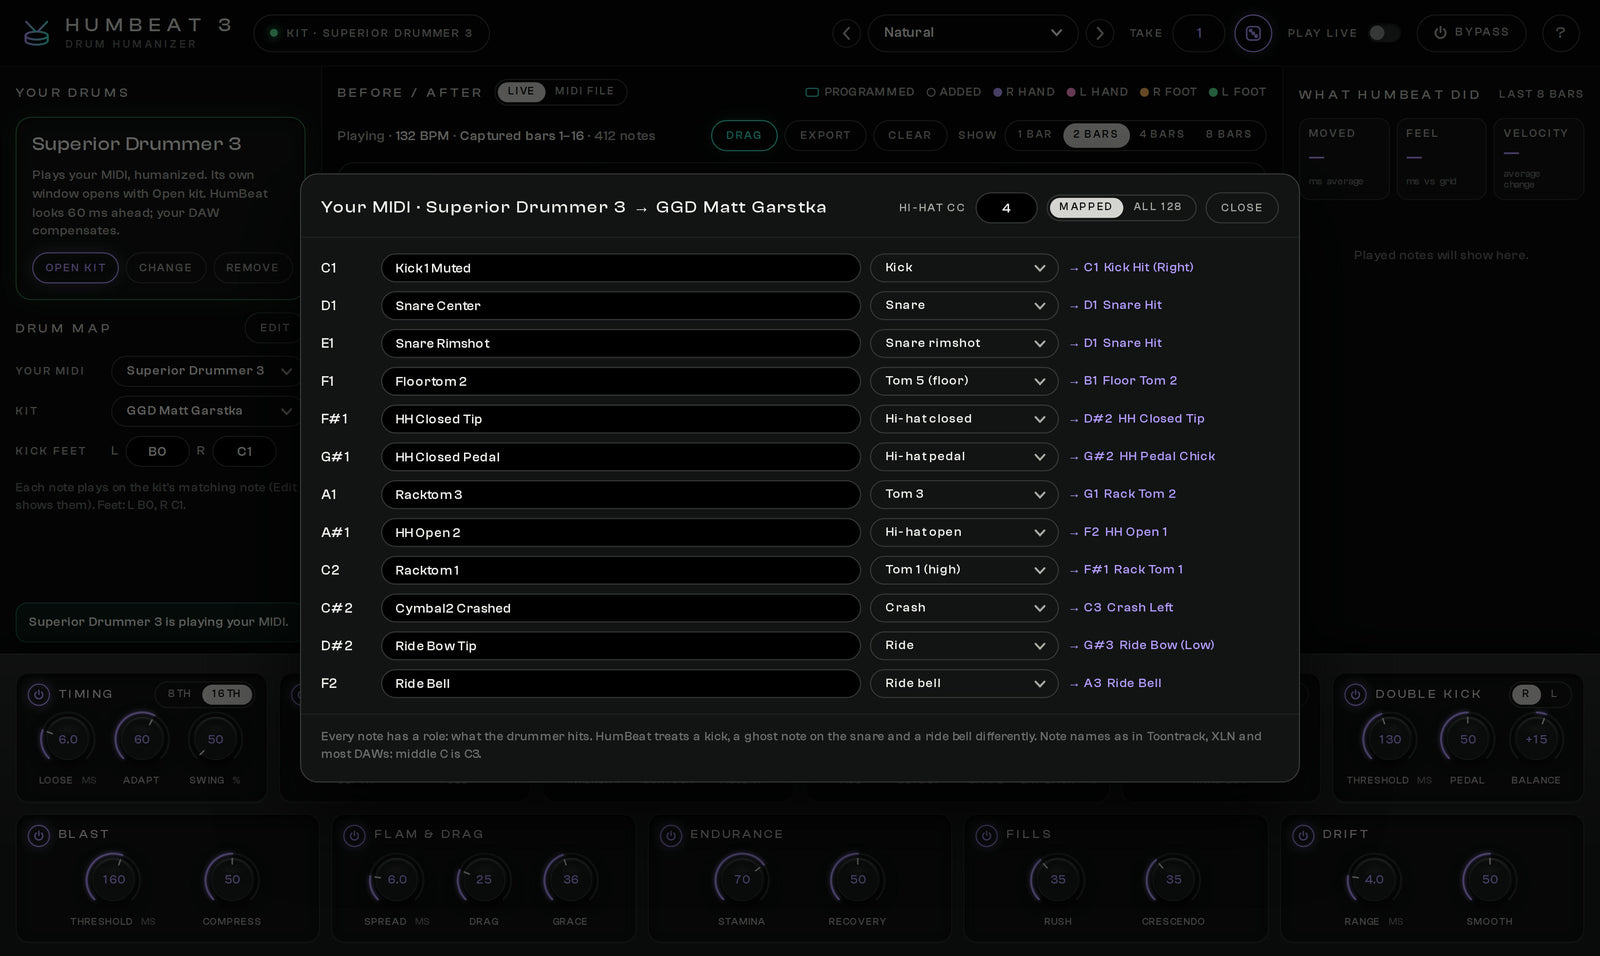
Task: Click the 'G#3 Ride Bow (Low)' mapping
Action: tap(1142, 646)
